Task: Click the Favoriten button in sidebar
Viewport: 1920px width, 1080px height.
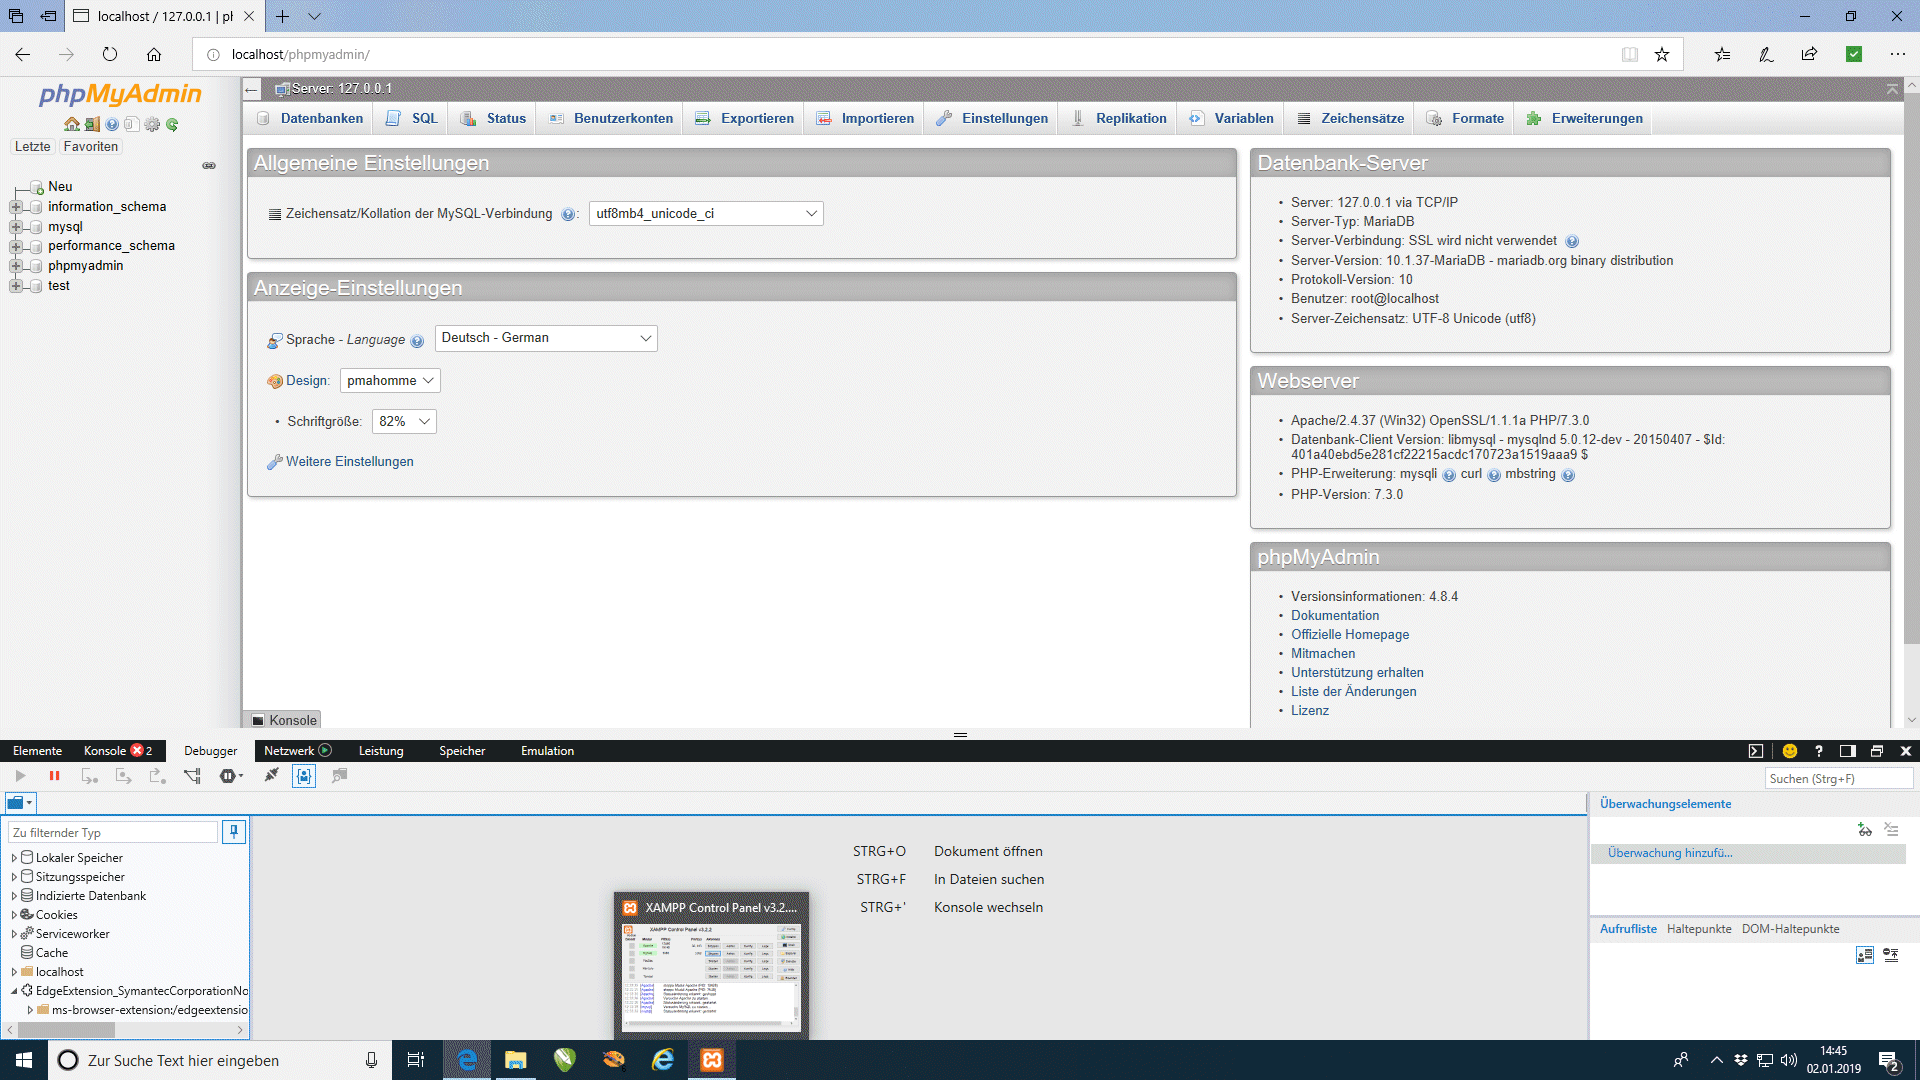Action: [x=90, y=147]
